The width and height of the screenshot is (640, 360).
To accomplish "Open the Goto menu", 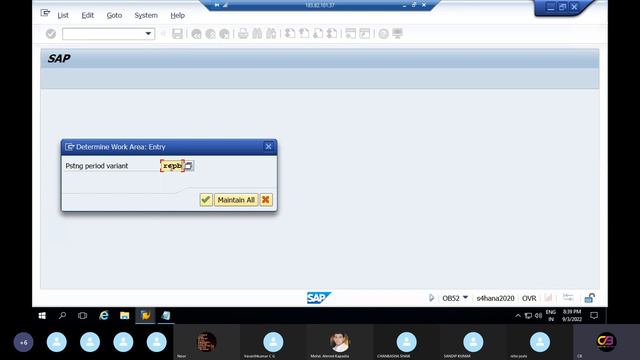I will tap(114, 15).
